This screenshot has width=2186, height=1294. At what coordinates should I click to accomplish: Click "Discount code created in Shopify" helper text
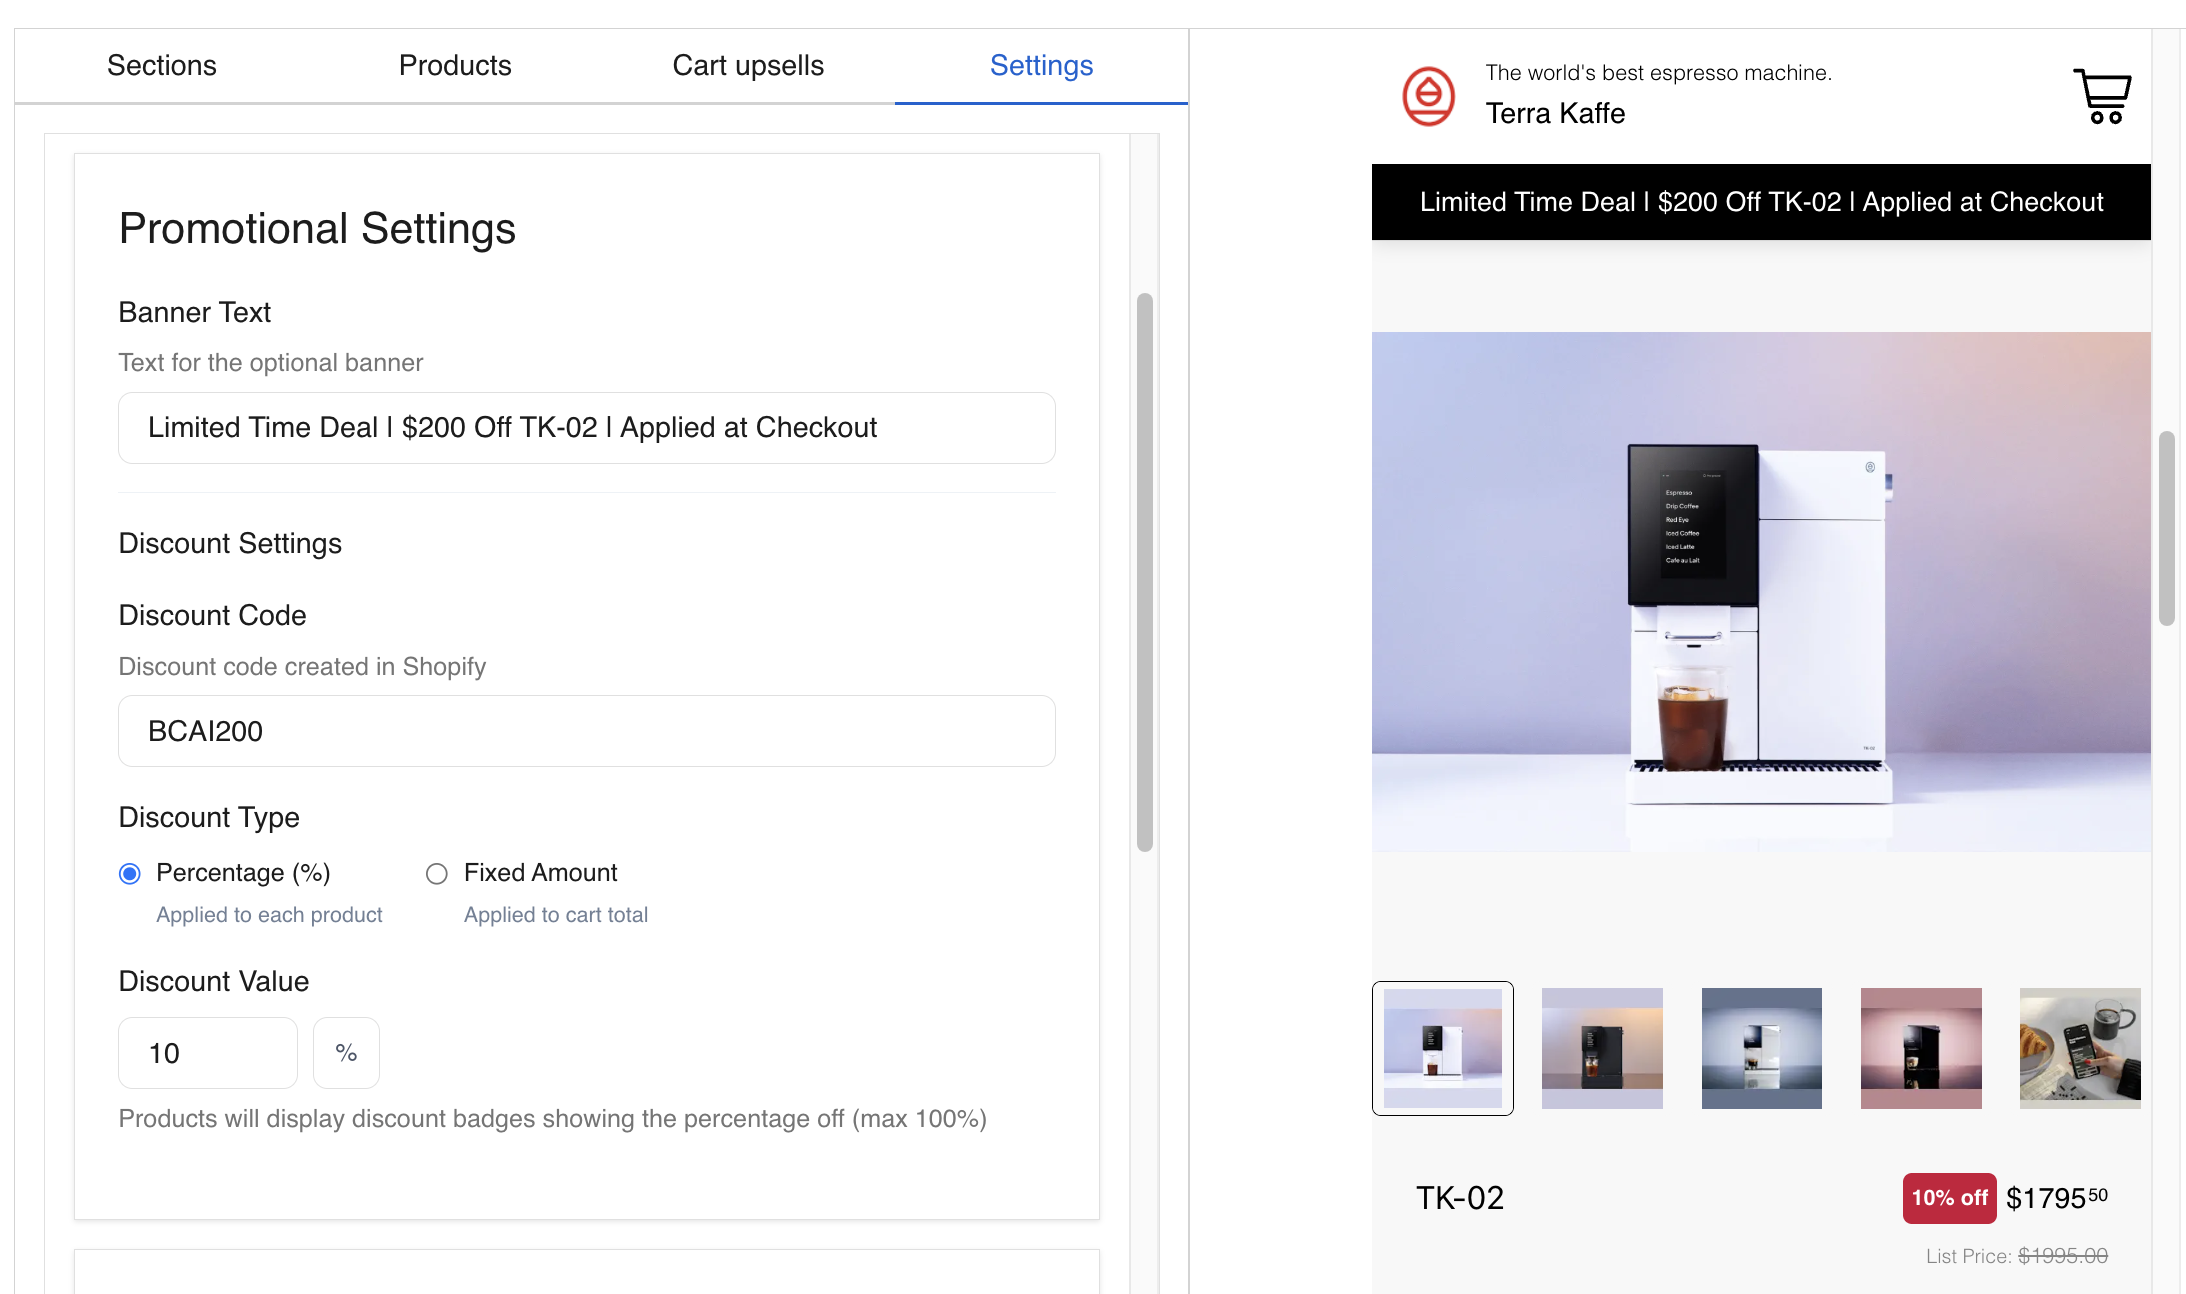(302, 667)
